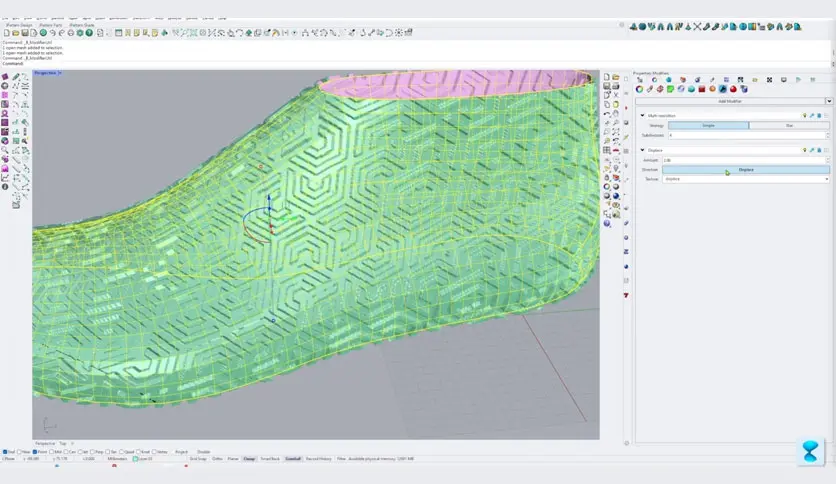This screenshot has height=484, width=836.
Task: Click the New file icon in top toolbar
Action: pyautogui.click(x=6, y=33)
